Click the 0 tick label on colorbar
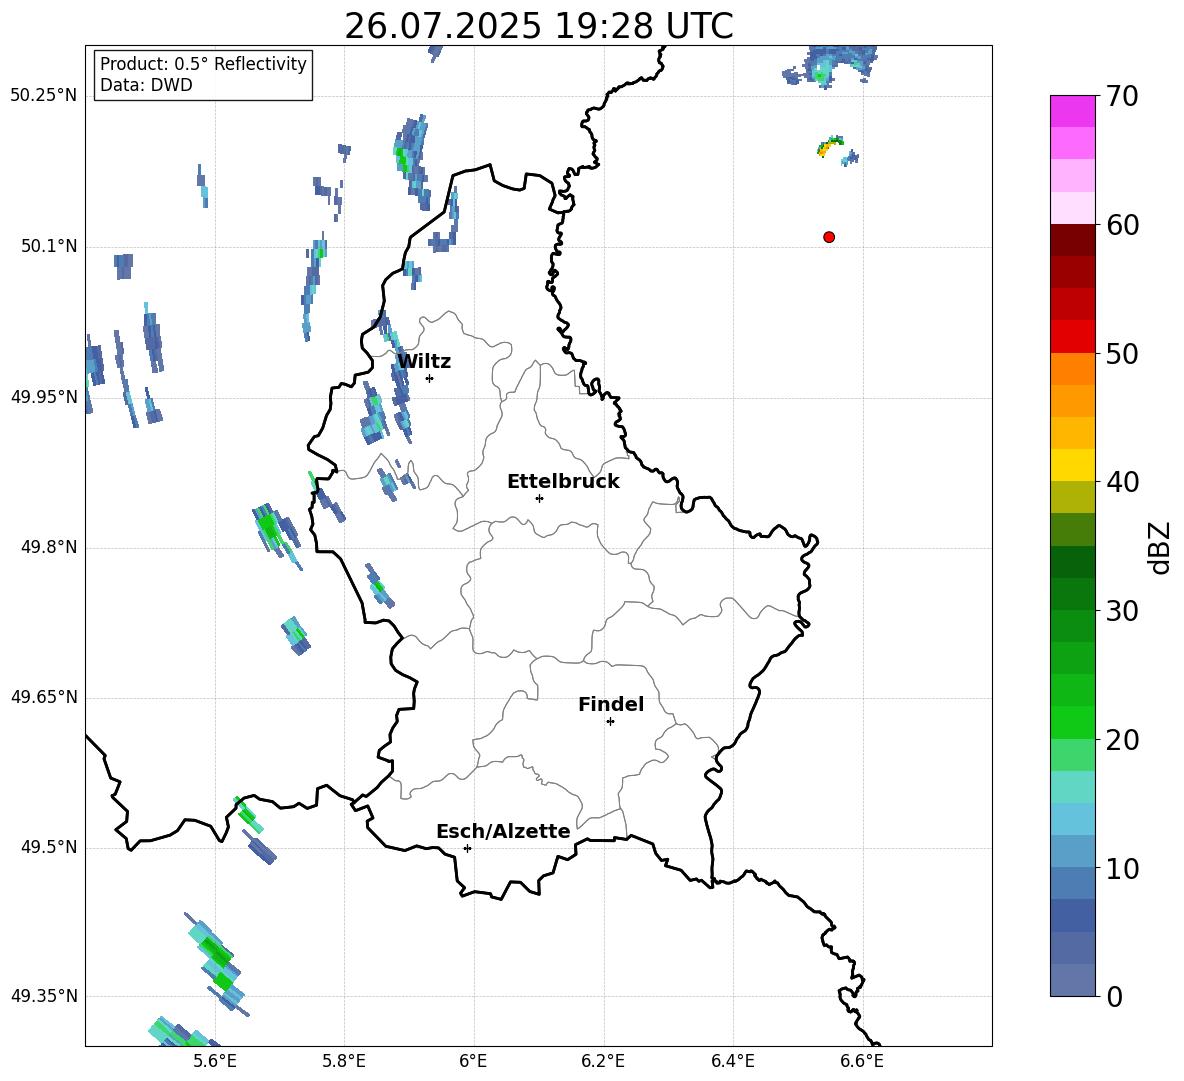Viewport: 1184px width, 1081px height. tap(1114, 997)
